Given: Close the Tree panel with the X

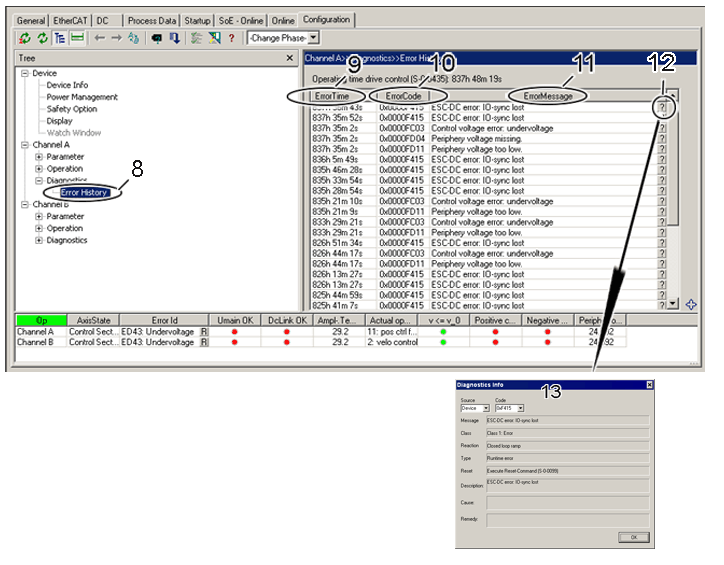Looking at the screenshot, I should (x=289, y=59).
